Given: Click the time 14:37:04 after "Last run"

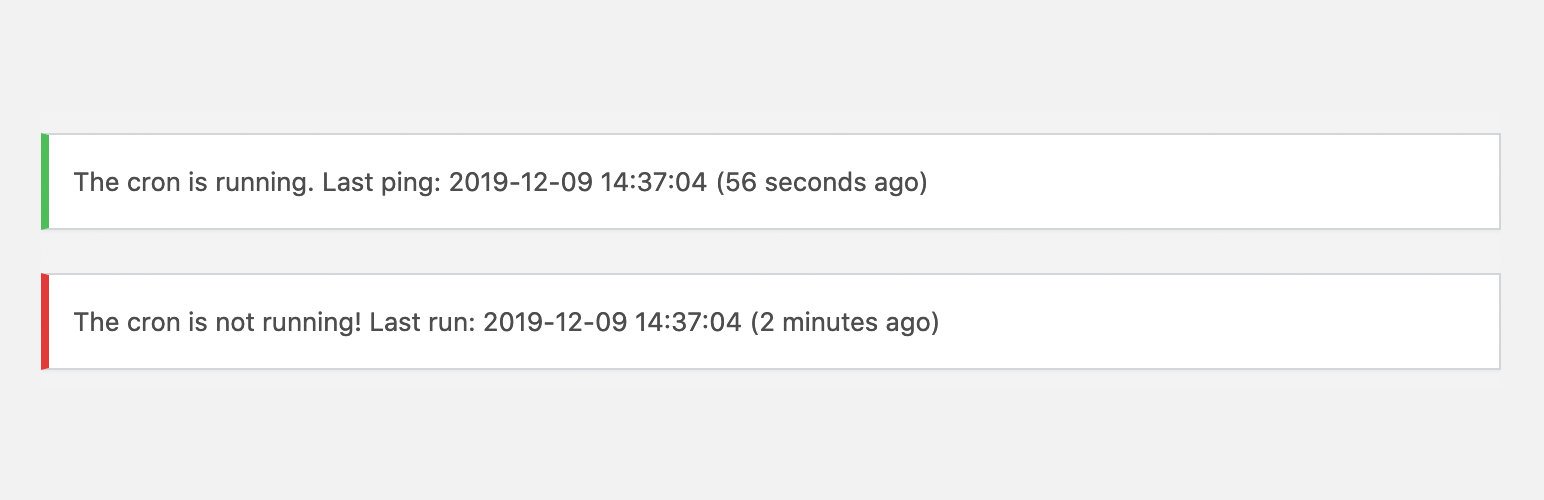Looking at the screenshot, I should [x=687, y=323].
